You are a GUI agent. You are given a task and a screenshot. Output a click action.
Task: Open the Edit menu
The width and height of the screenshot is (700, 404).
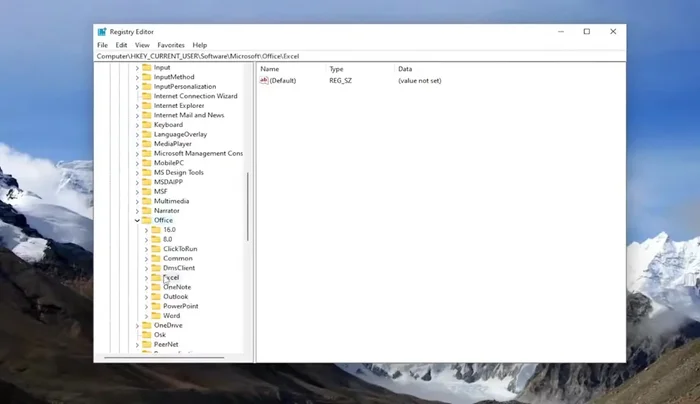click(121, 45)
